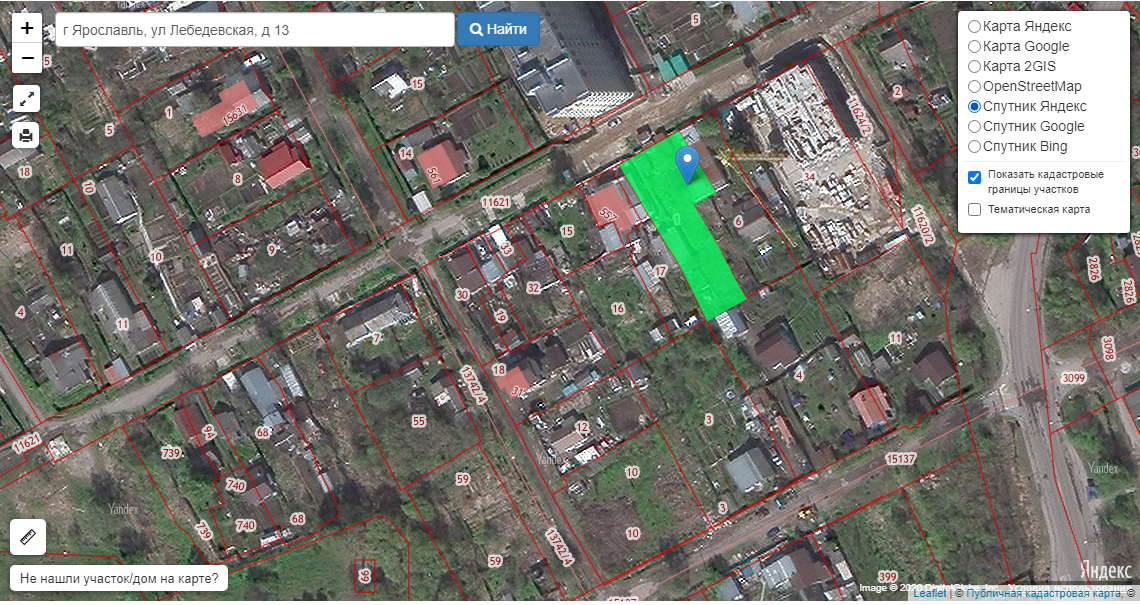
Task: Open the ruler measurement tool
Action: tap(27, 537)
